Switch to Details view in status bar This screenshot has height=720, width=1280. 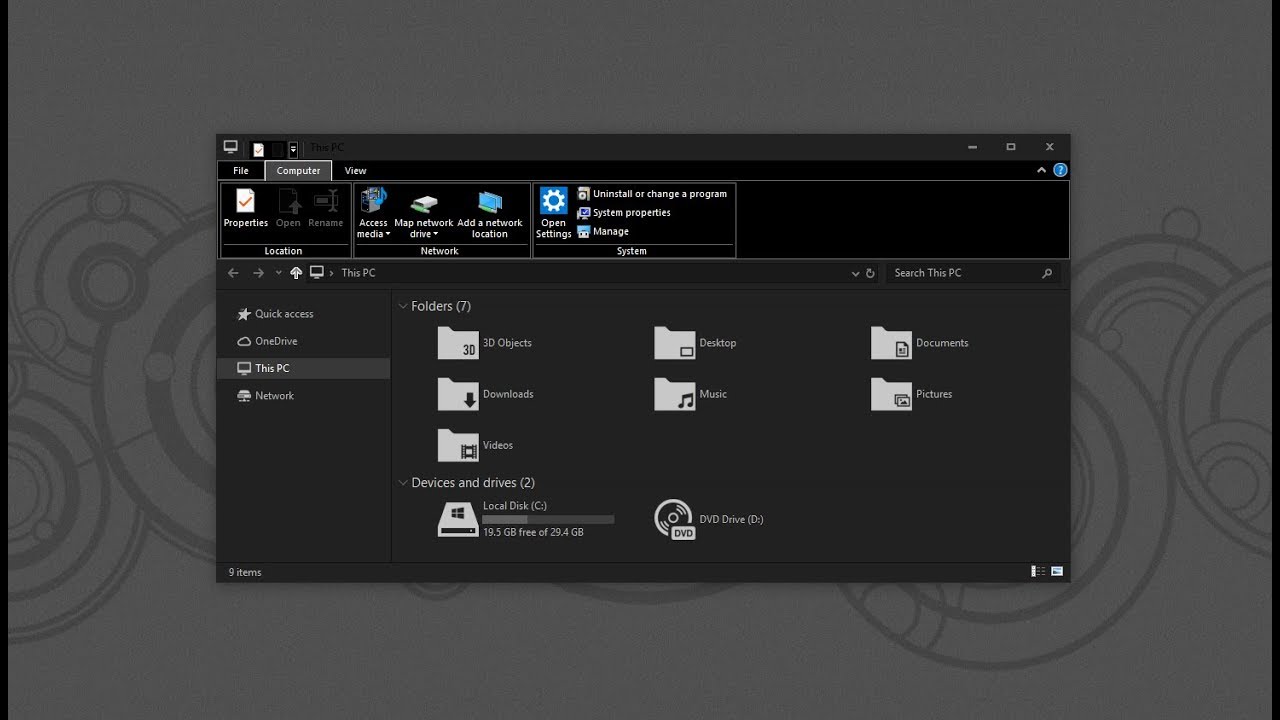pyautogui.click(x=1038, y=572)
